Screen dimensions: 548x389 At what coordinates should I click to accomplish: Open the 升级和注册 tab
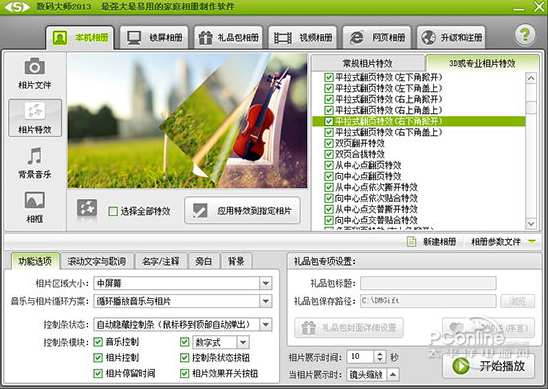pyautogui.click(x=451, y=37)
